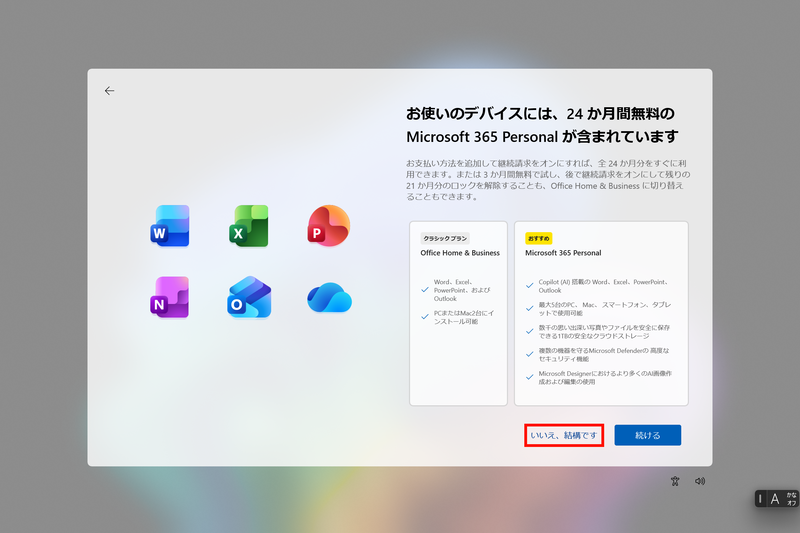Image resolution: width=800 pixels, height=533 pixels.
Task: Open the volume speaker icon
Action: (x=700, y=481)
